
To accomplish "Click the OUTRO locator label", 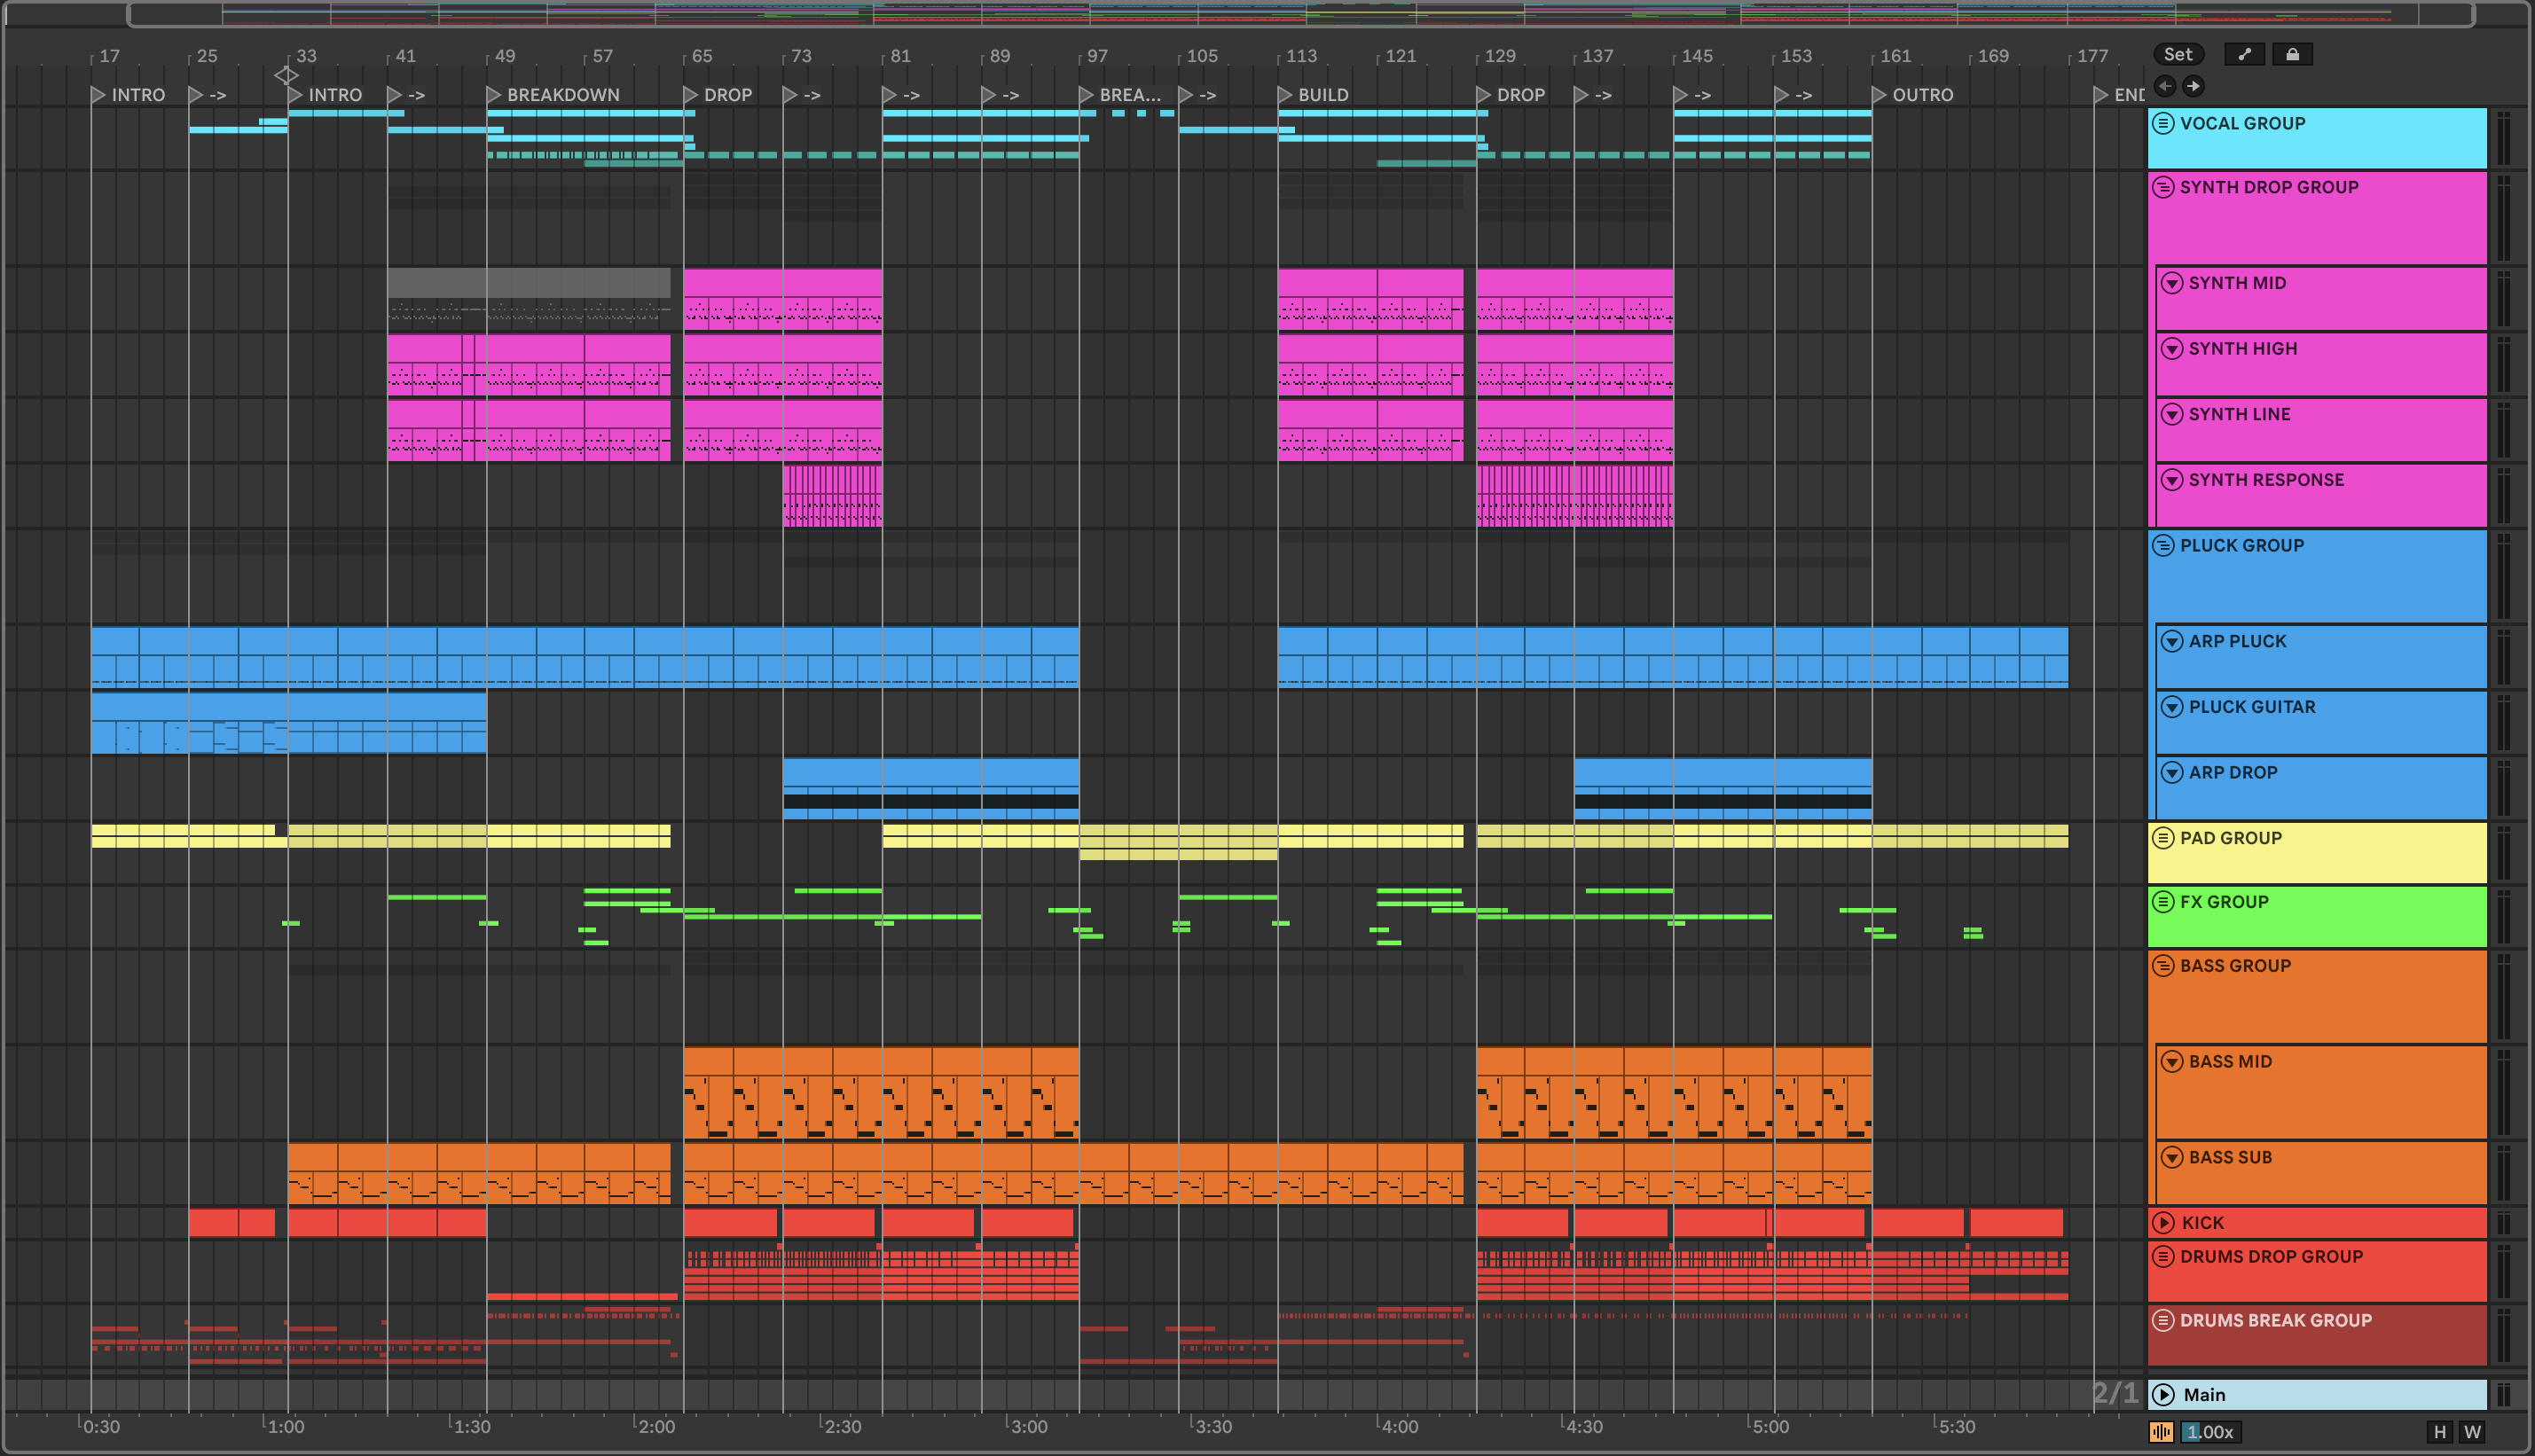I will coord(1922,95).
